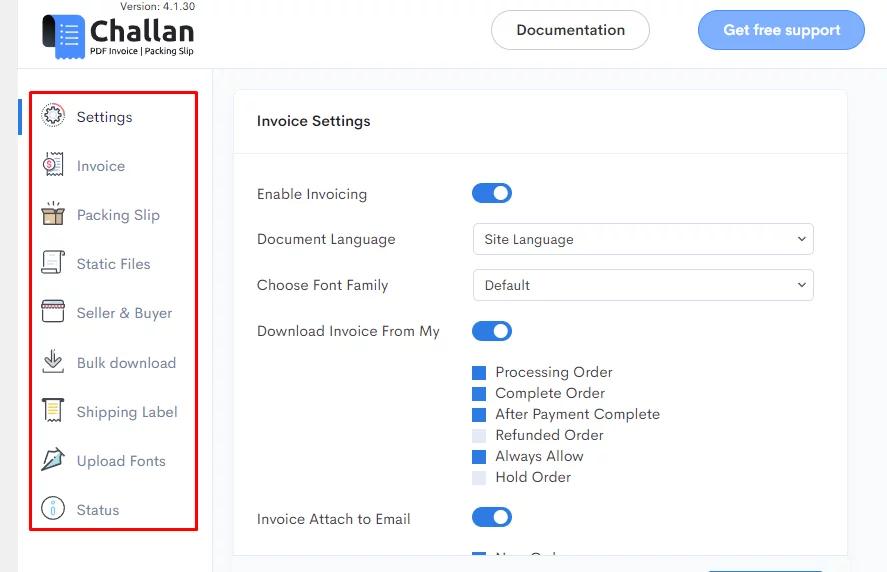
Task: Click the Status info icon
Action: click(53, 509)
